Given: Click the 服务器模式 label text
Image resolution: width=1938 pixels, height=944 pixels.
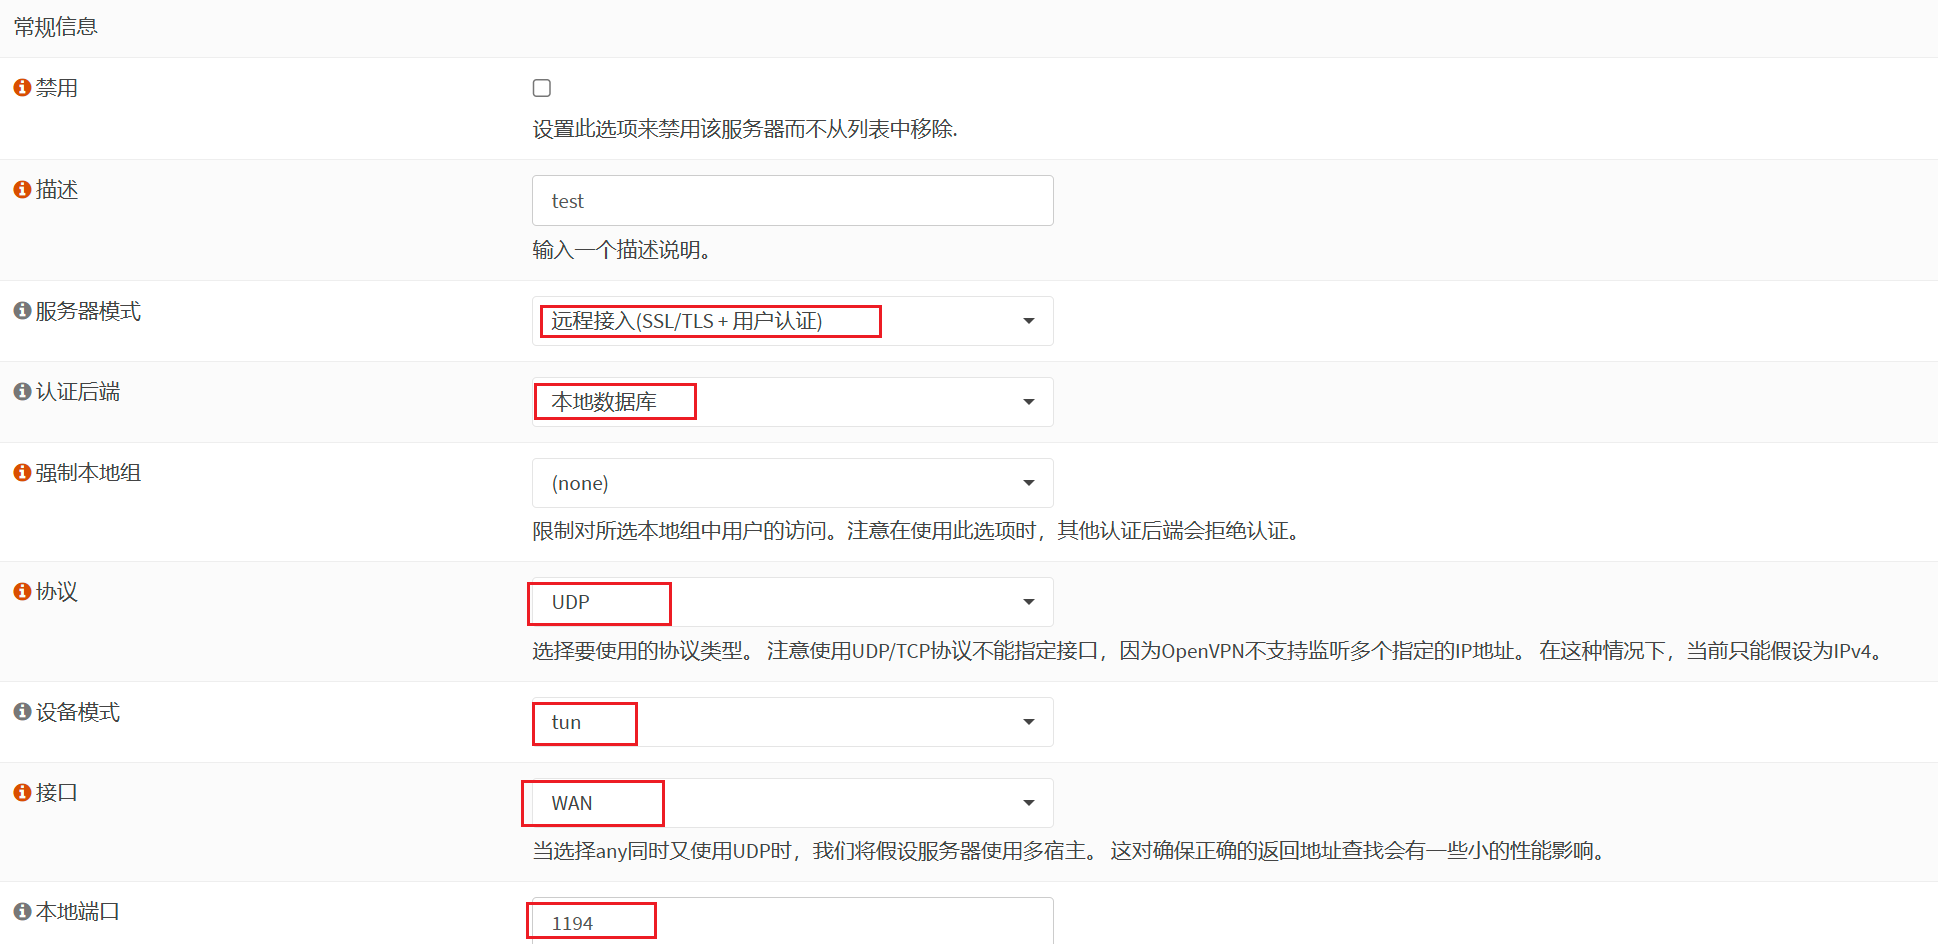Looking at the screenshot, I should point(88,311).
